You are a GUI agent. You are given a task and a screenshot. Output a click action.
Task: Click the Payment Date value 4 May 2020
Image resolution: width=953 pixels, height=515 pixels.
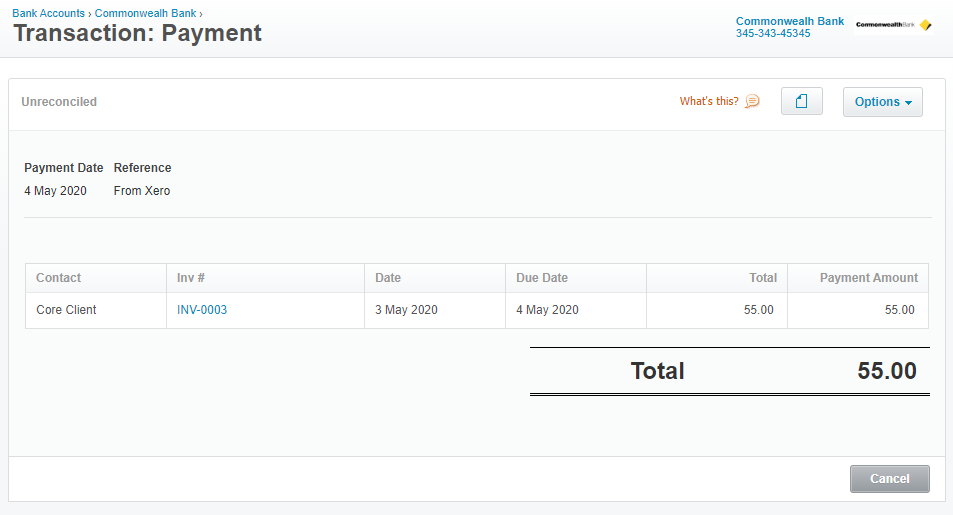[55, 190]
